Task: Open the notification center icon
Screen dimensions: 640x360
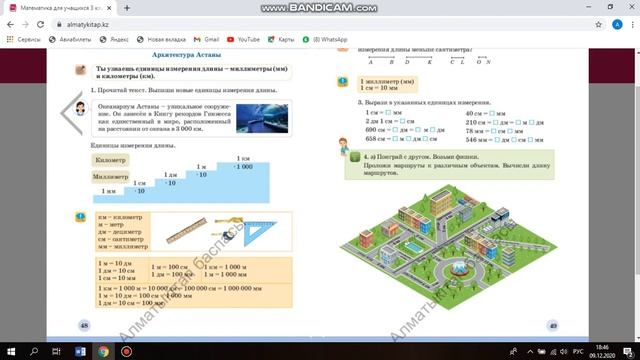Action: (x=629, y=351)
